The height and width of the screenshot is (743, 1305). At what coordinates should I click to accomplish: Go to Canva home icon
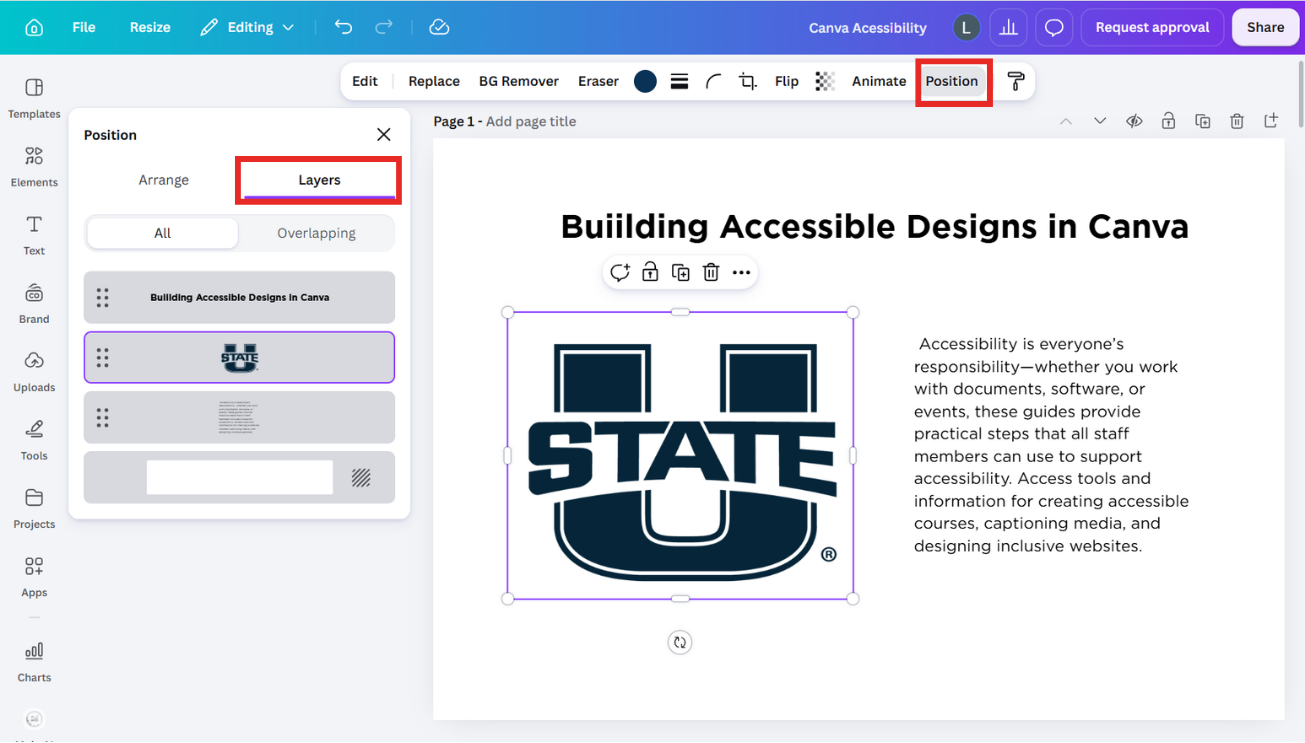click(x=34, y=28)
